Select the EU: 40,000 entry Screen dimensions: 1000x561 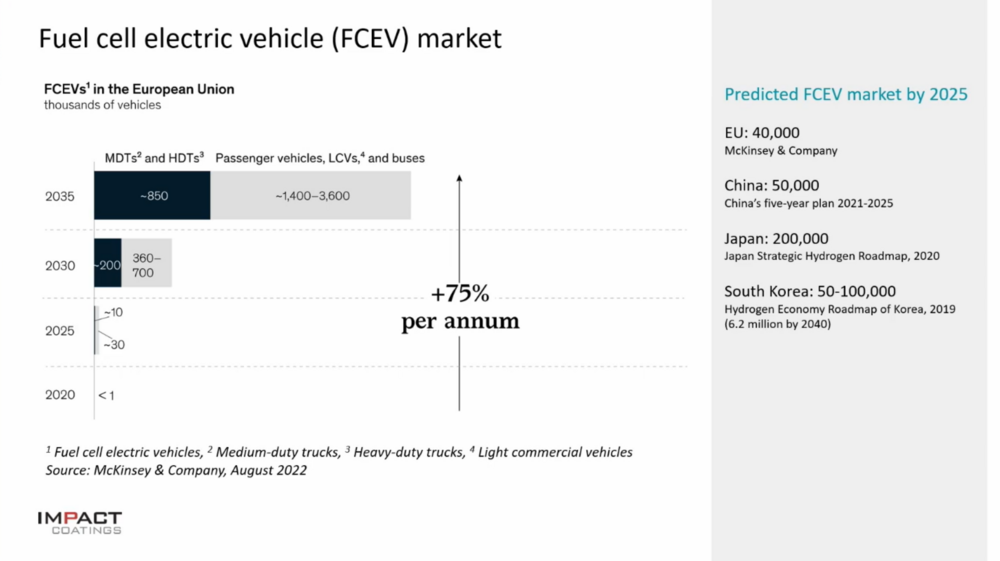[762, 132]
